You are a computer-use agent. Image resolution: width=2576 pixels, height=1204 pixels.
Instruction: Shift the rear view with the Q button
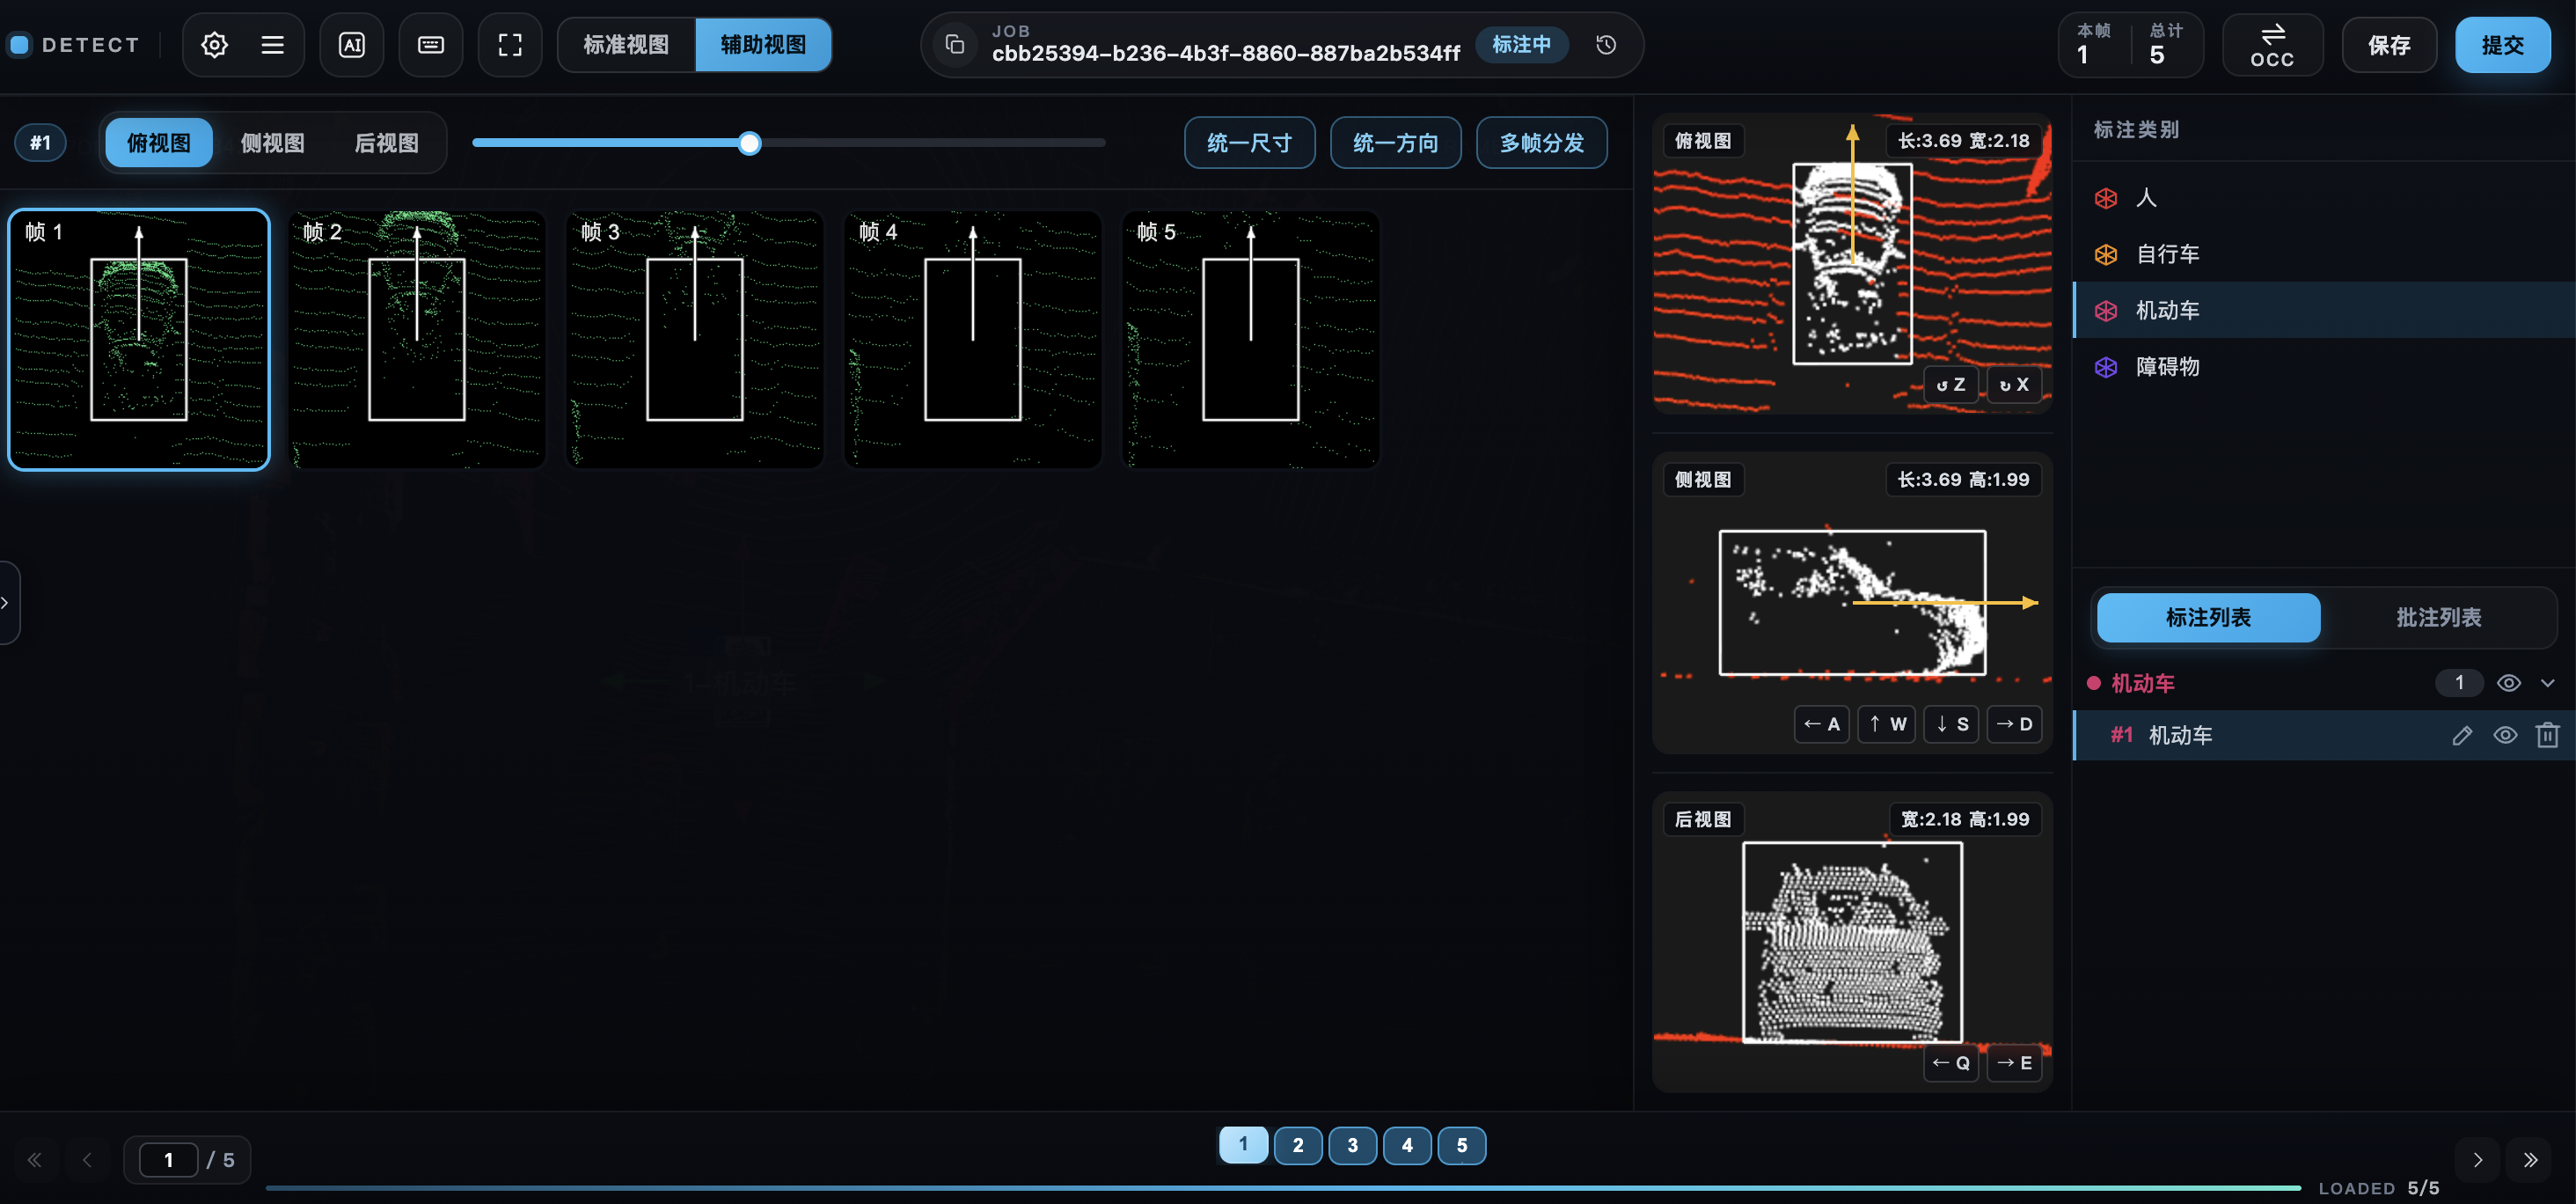1951,1063
